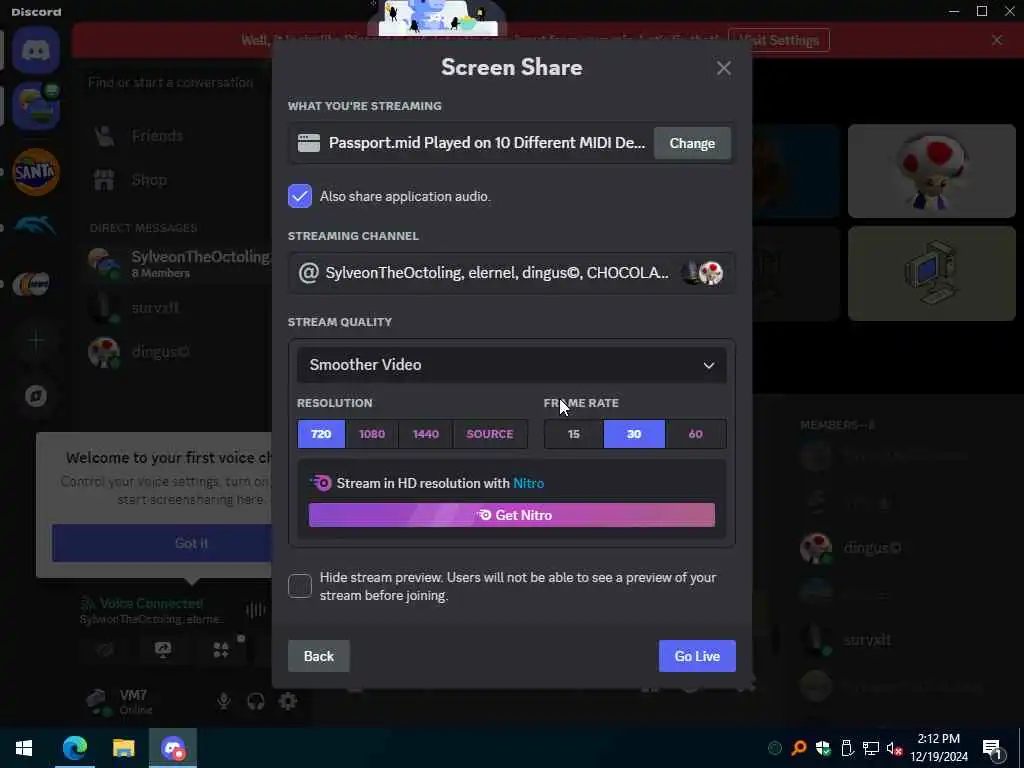
Task: Click safely remove hardware tray icon
Action: 847,748
